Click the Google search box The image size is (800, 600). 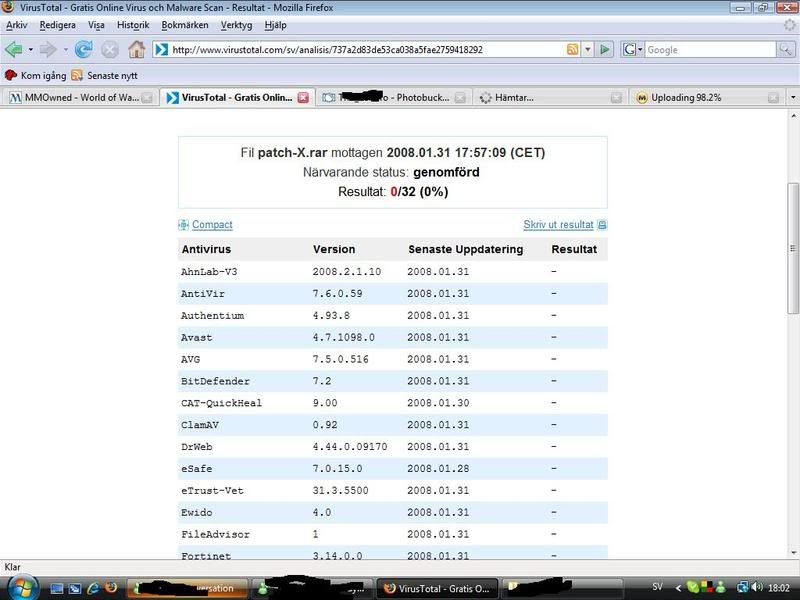click(710, 49)
